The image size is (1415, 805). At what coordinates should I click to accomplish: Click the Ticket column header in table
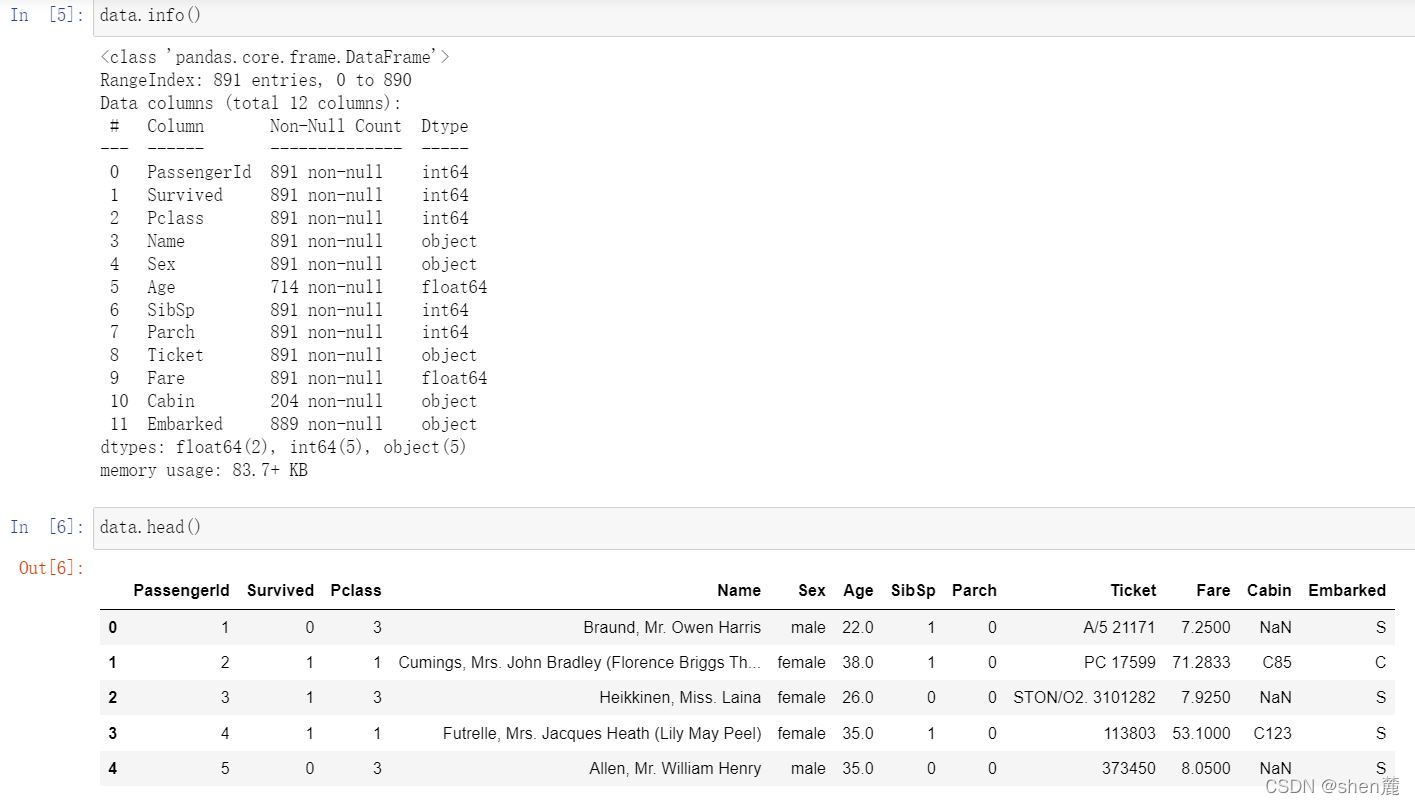click(1133, 590)
